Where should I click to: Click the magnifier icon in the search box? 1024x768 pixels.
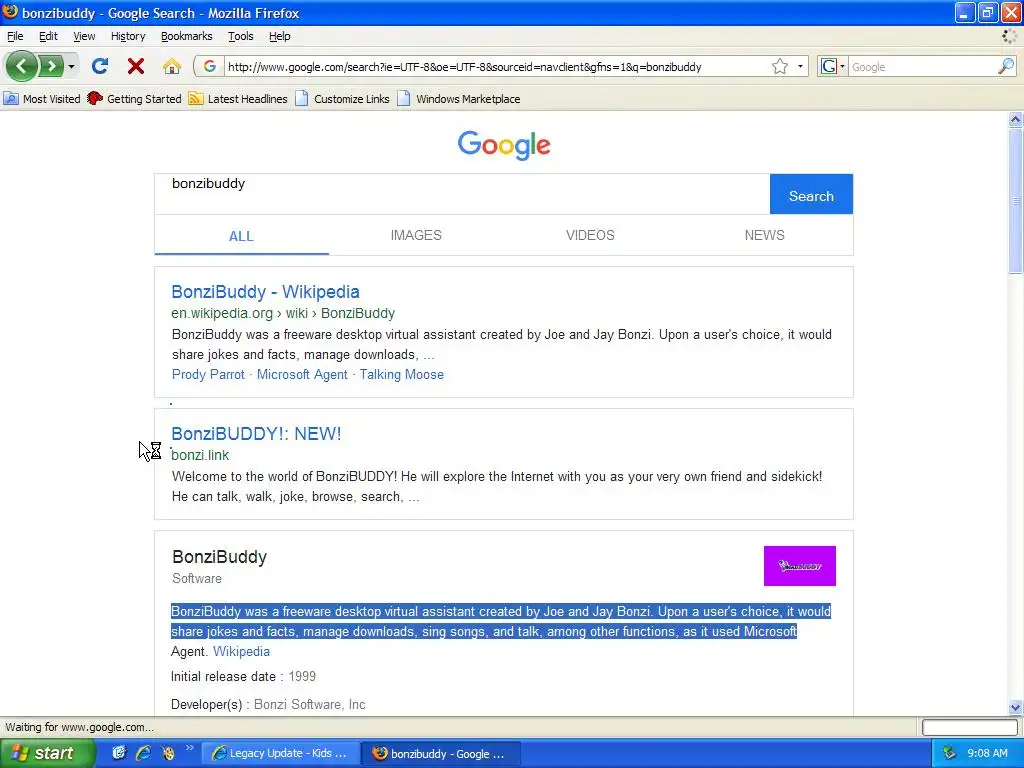tap(1006, 67)
